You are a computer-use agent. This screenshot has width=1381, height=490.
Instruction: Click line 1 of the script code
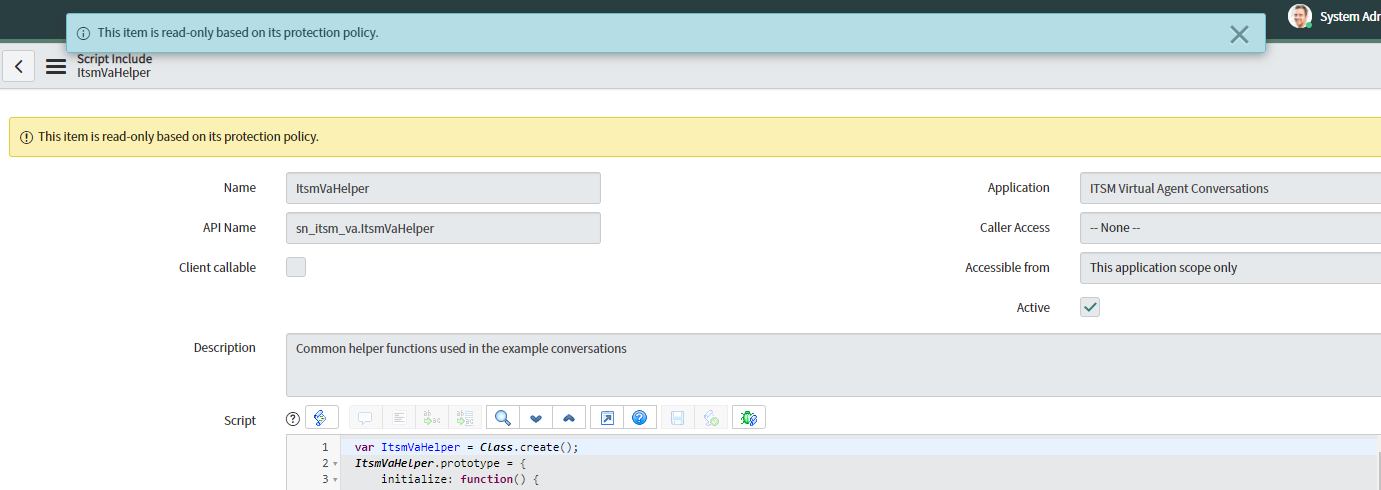click(860, 447)
